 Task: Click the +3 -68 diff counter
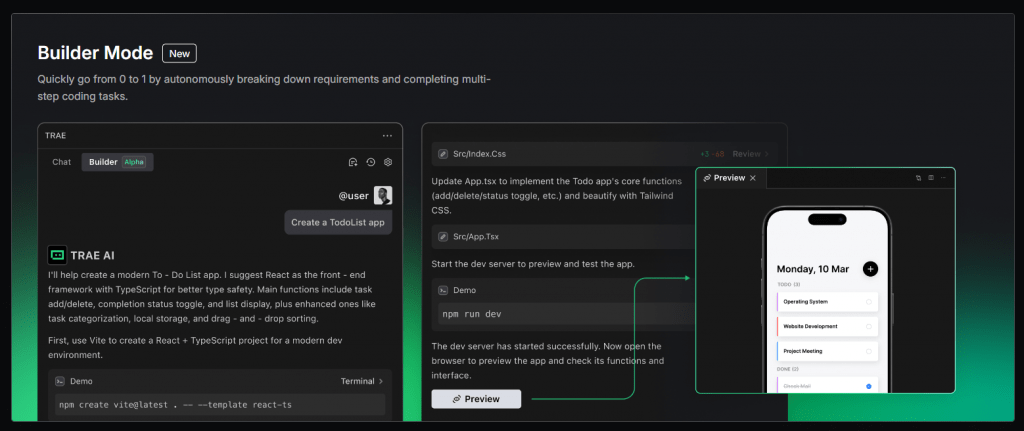coord(712,154)
